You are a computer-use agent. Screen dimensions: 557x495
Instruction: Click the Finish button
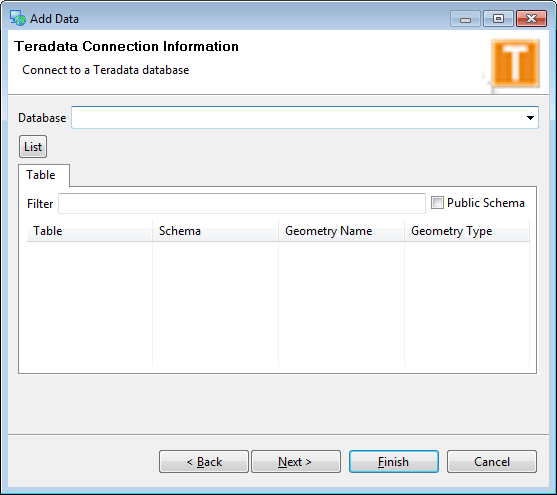point(394,462)
